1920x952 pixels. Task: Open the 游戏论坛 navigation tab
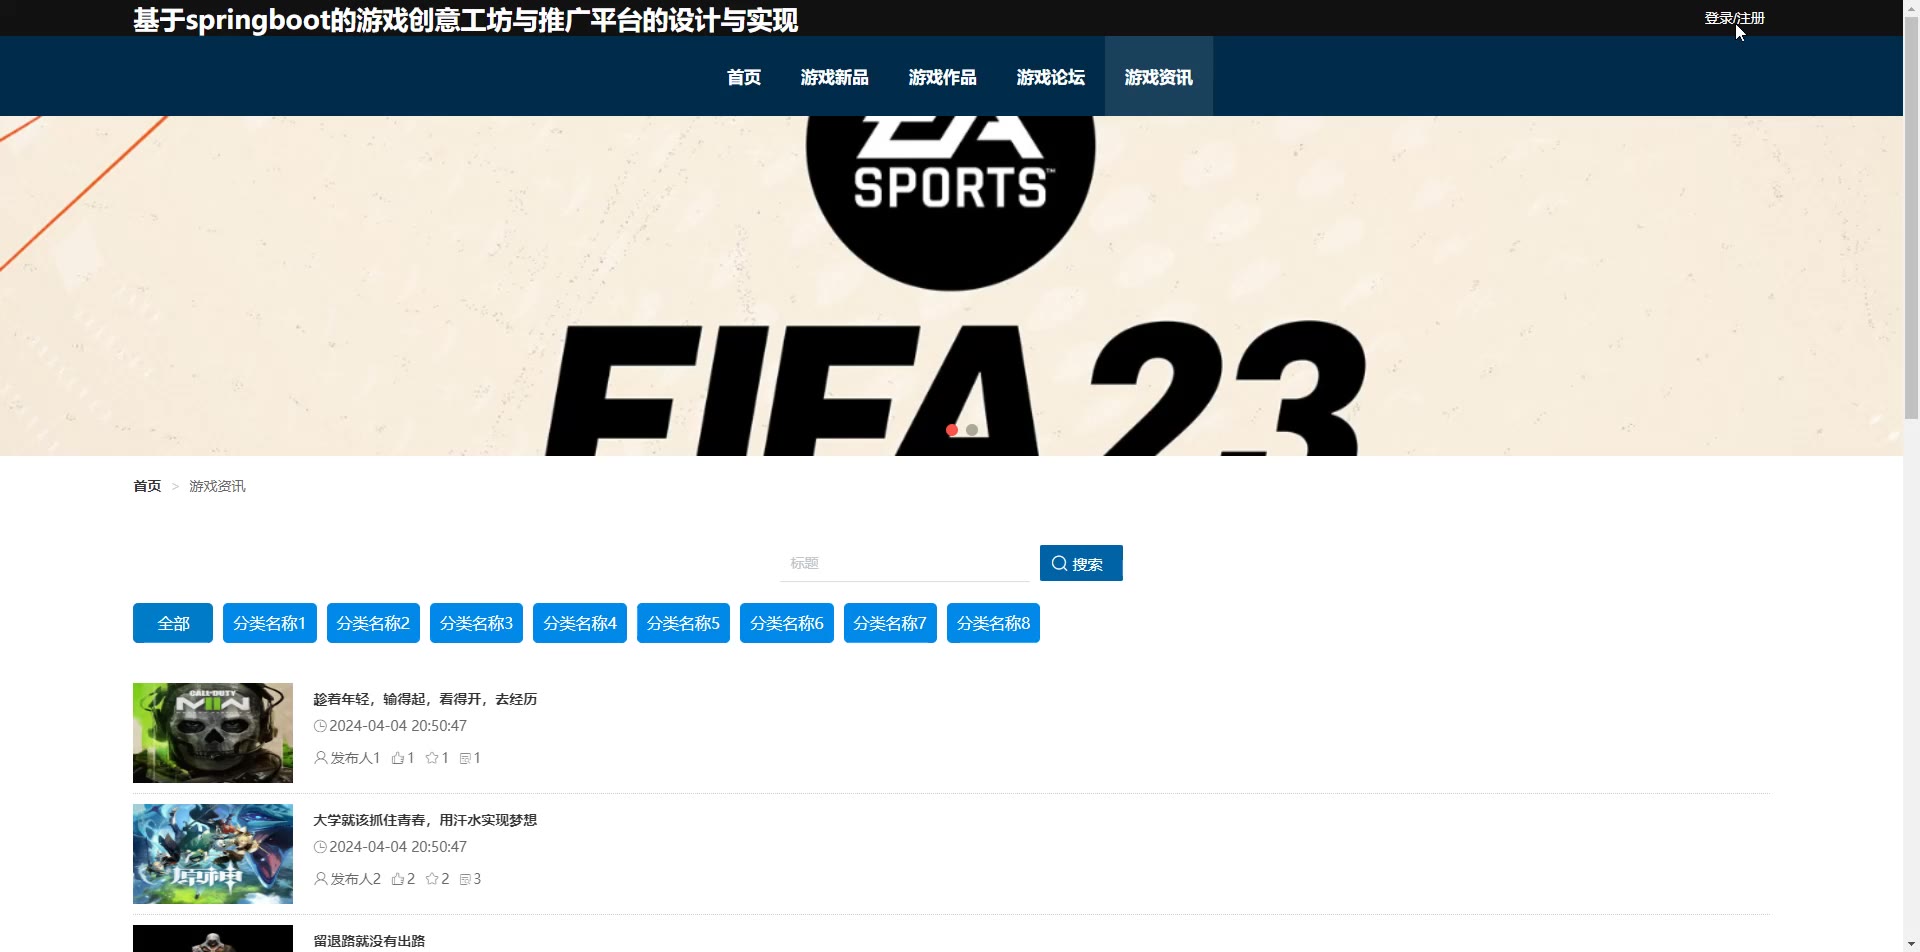pyautogui.click(x=1051, y=77)
